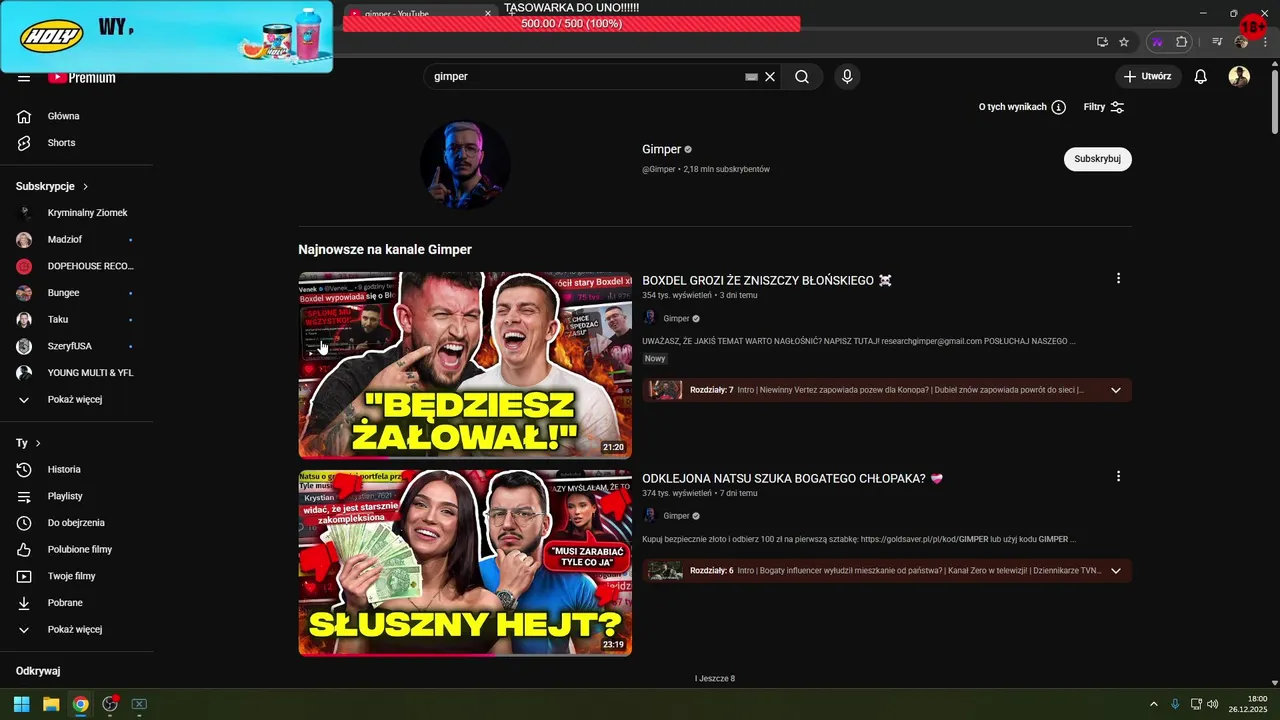The width and height of the screenshot is (1280, 720).
Task: Open Windows Start menu
Action: [21, 704]
